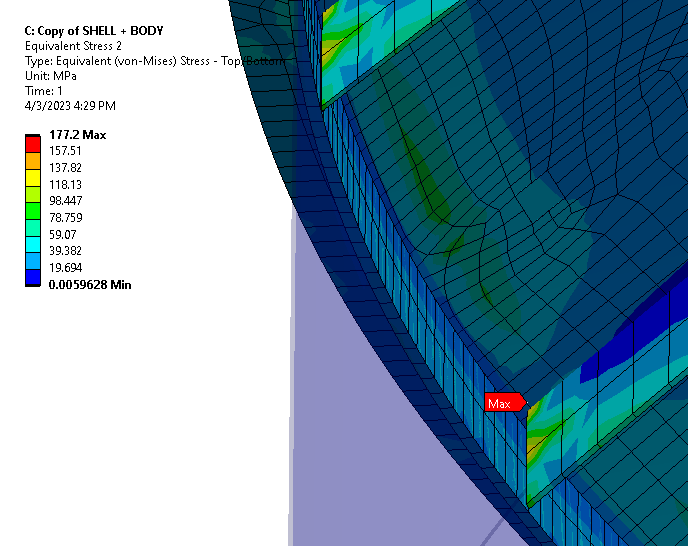The image size is (688, 546).
Task: Click the Equivalent (von-Mises) Stress type line
Action: pos(150,61)
